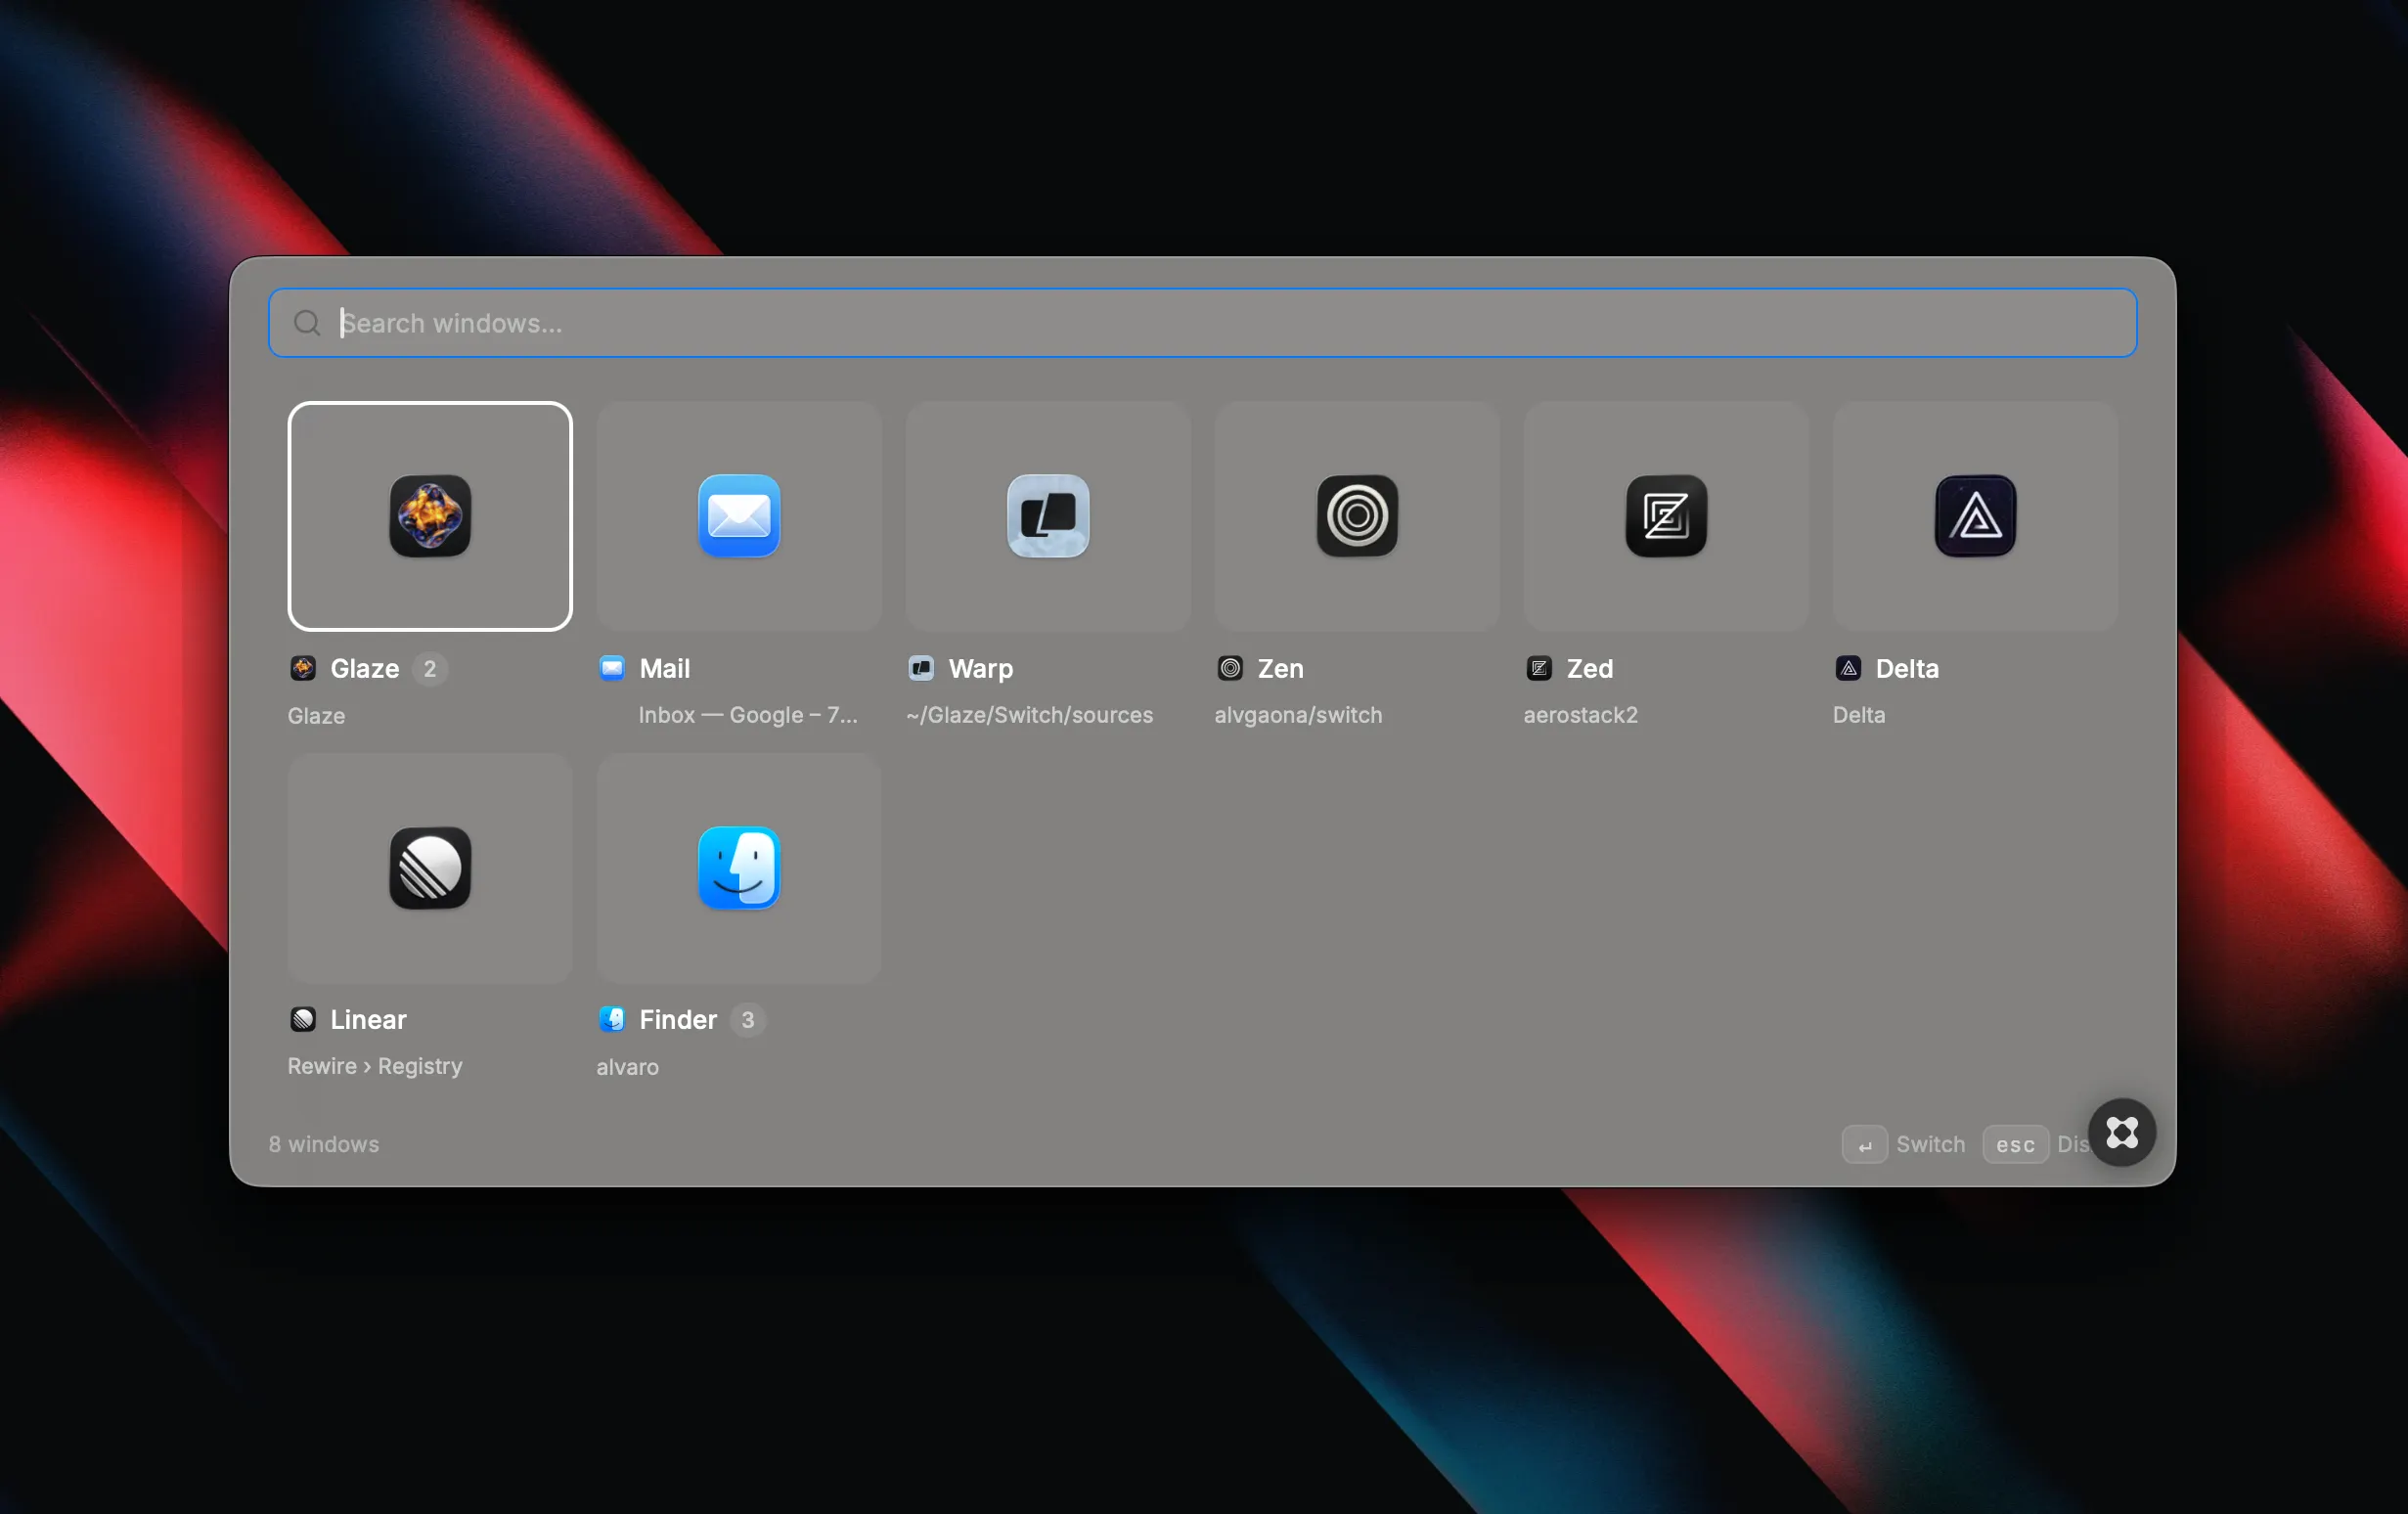Click the small Finder face icon by label
The width and height of the screenshot is (2408, 1514).
[x=612, y=1019]
